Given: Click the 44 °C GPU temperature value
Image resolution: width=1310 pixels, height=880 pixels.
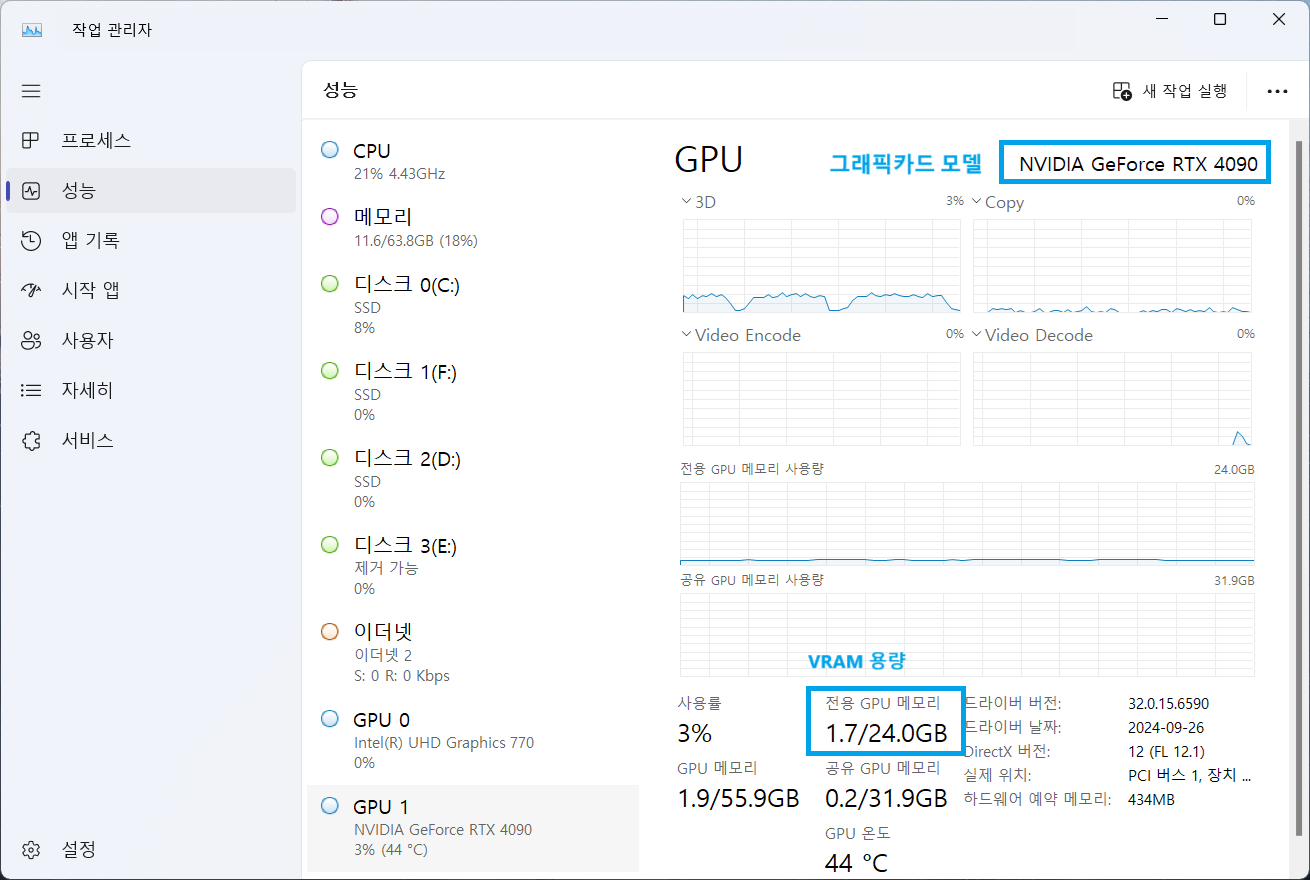Looking at the screenshot, I should [x=856, y=862].
